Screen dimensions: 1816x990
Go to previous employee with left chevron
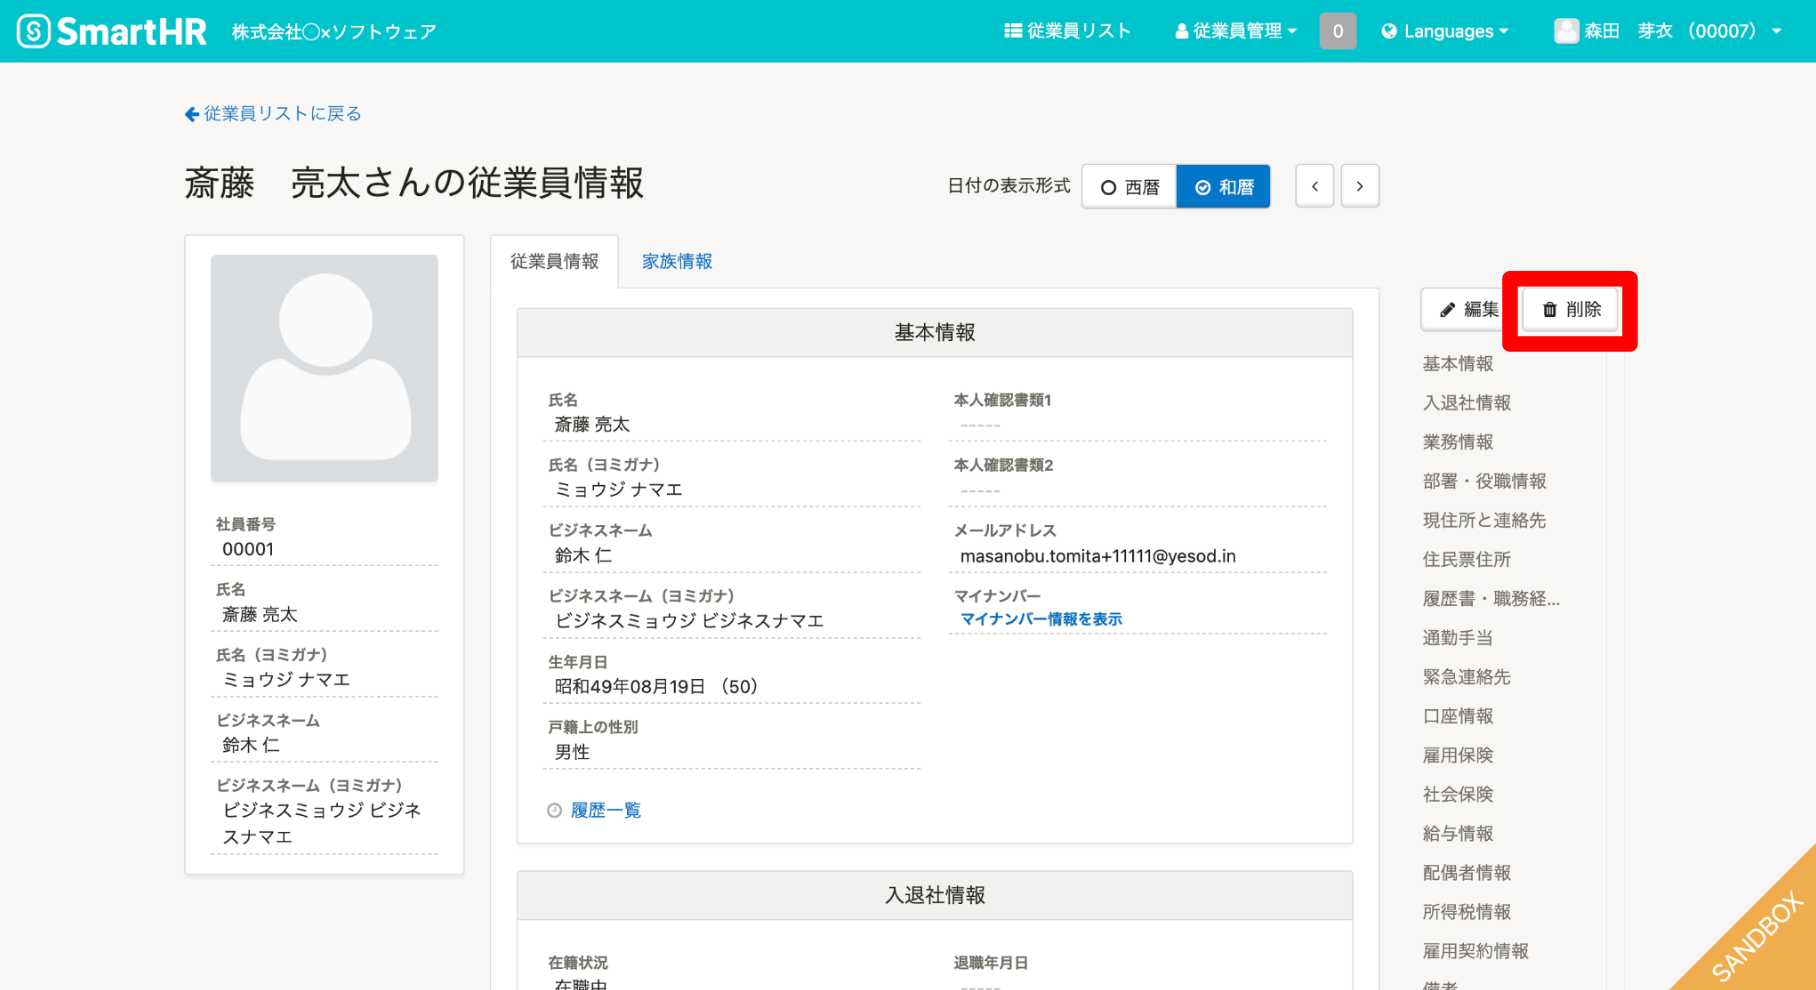[1314, 186]
